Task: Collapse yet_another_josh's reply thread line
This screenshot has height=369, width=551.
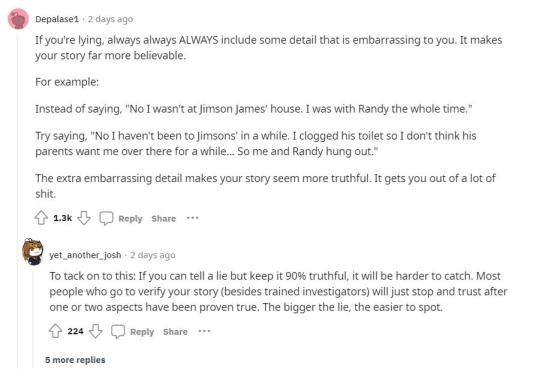Action: (x=33, y=318)
